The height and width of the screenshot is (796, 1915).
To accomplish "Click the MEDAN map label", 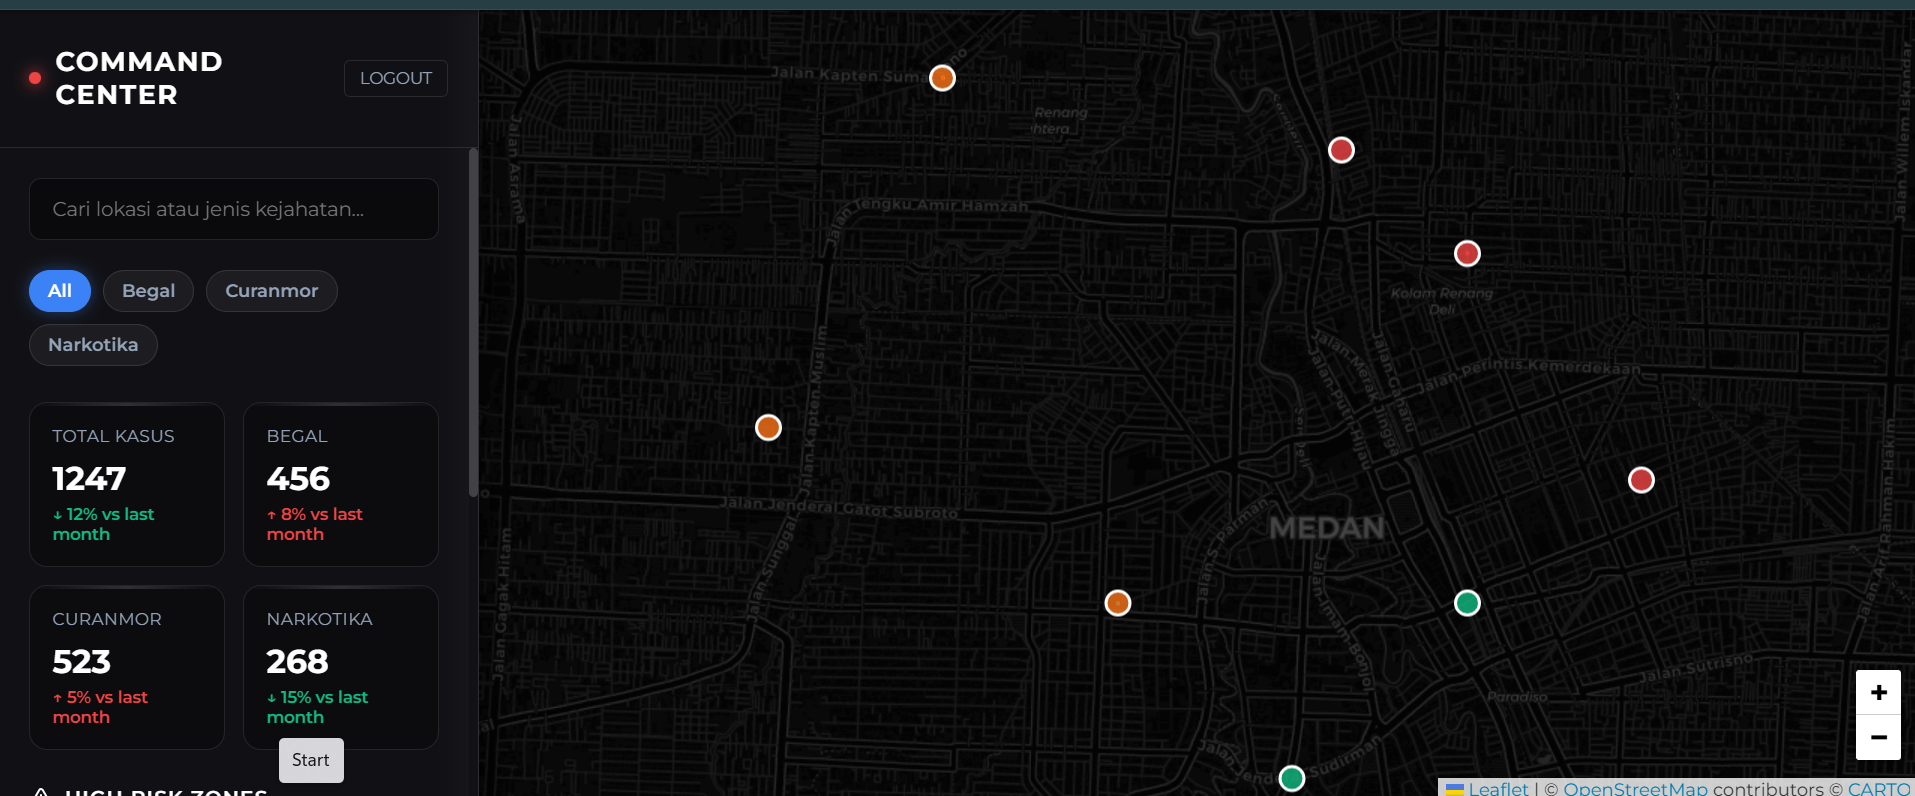I will point(1327,528).
